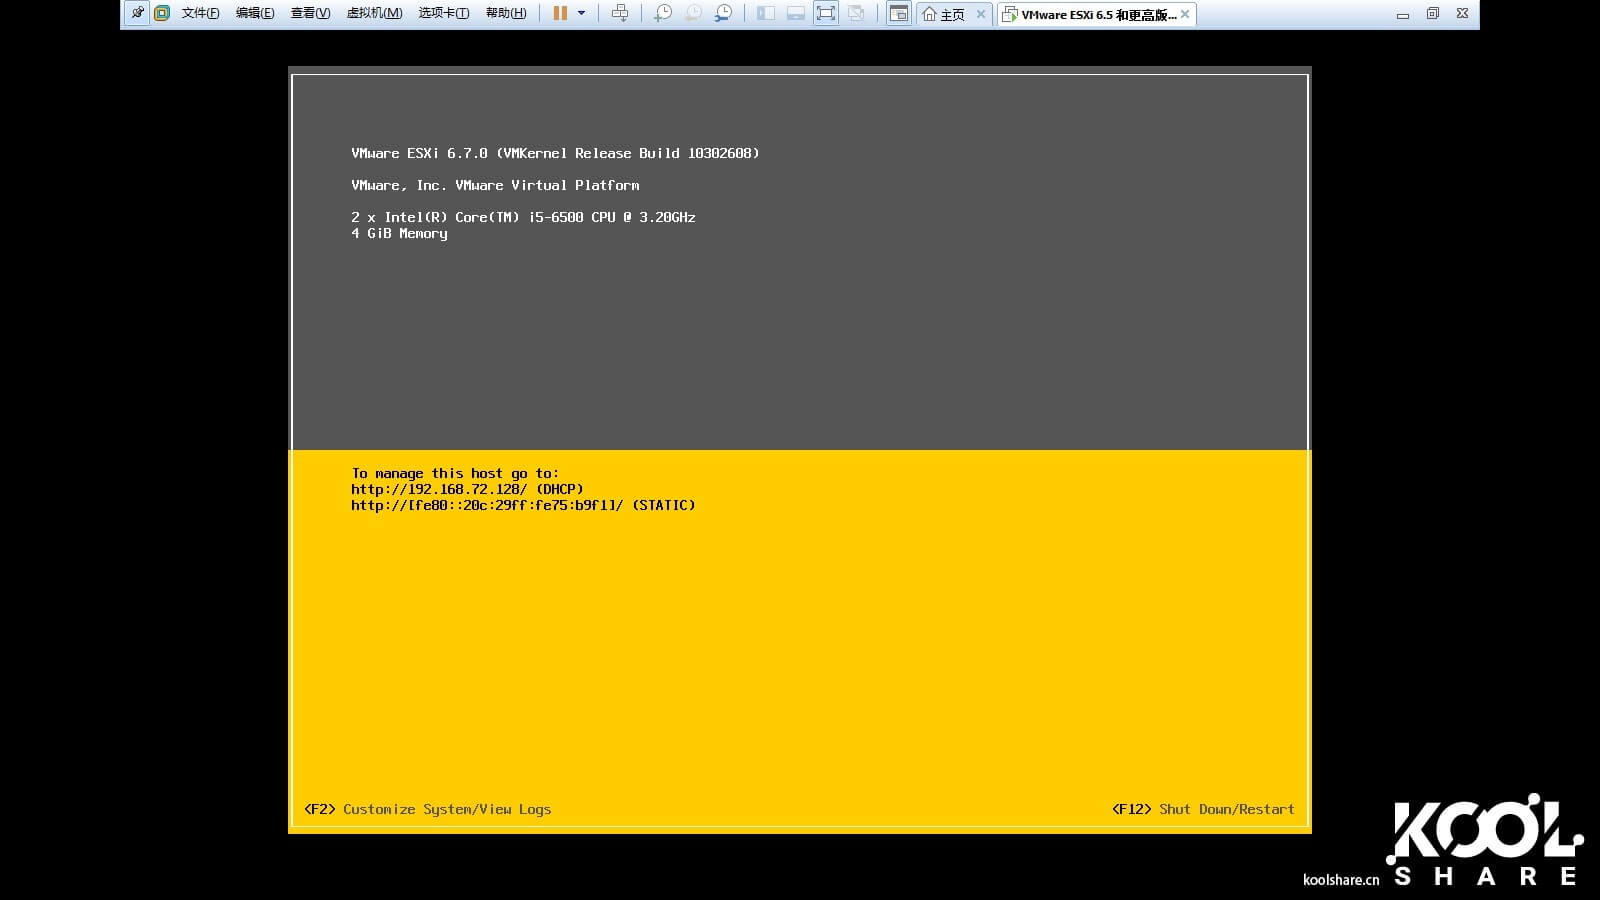Revert the VM to its last snapshot
This screenshot has height=900, width=1600.
(x=693, y=13)
